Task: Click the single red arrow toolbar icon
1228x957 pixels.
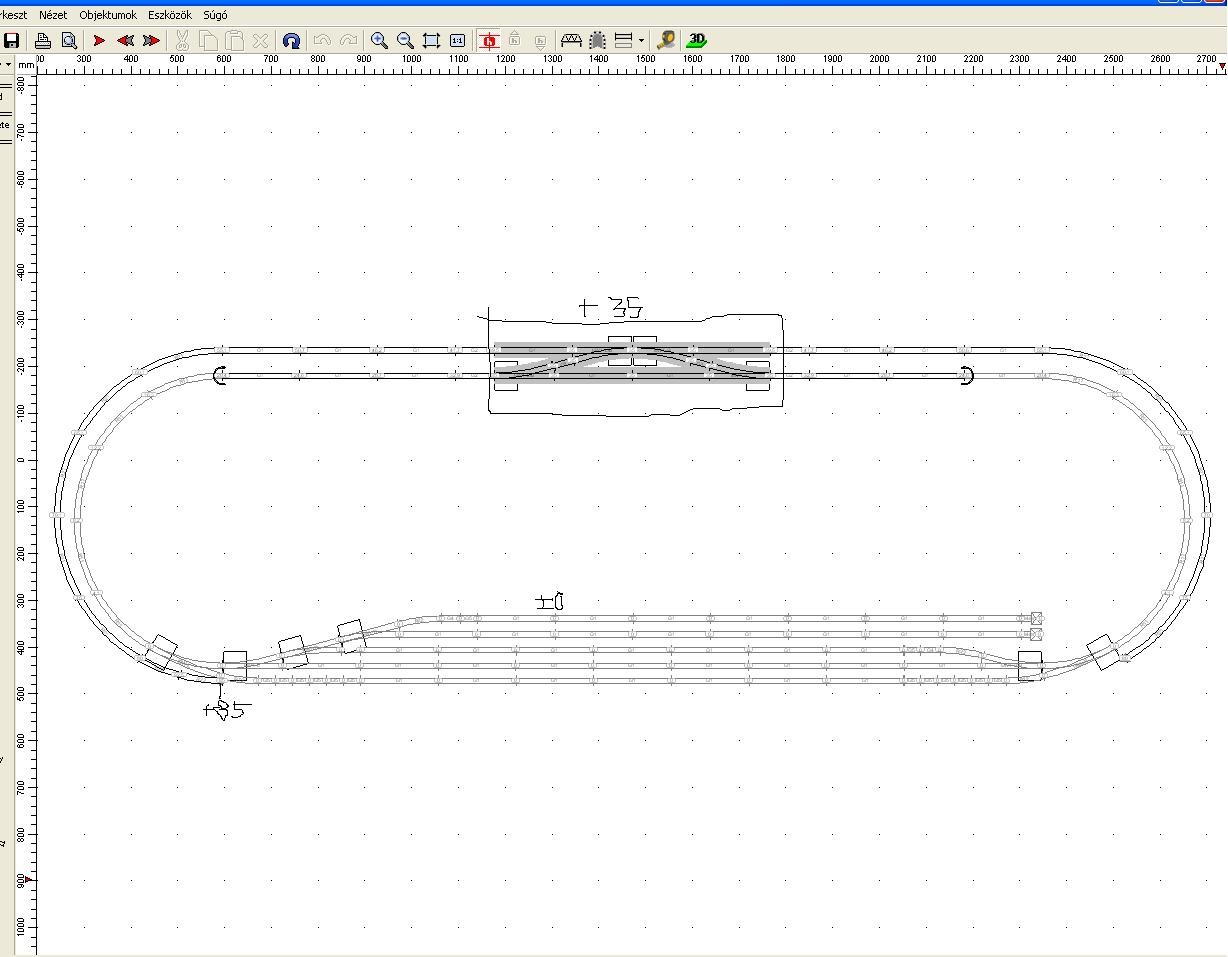Action: [x=99, y=41]
